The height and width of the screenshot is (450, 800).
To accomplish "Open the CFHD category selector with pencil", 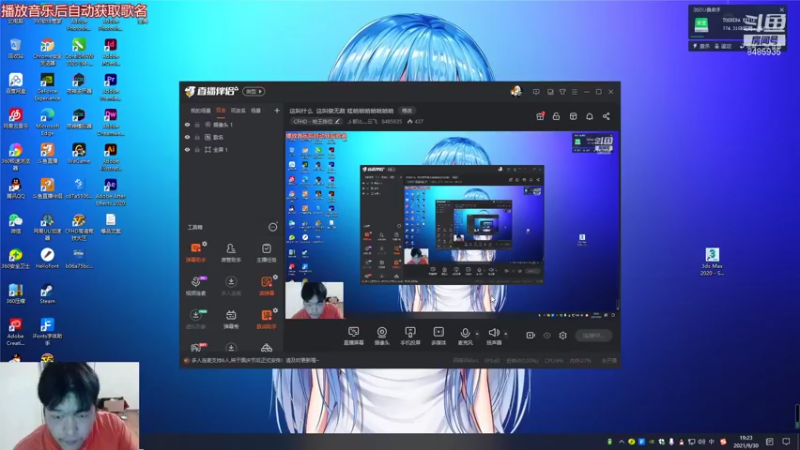I will tap(316, 121).
